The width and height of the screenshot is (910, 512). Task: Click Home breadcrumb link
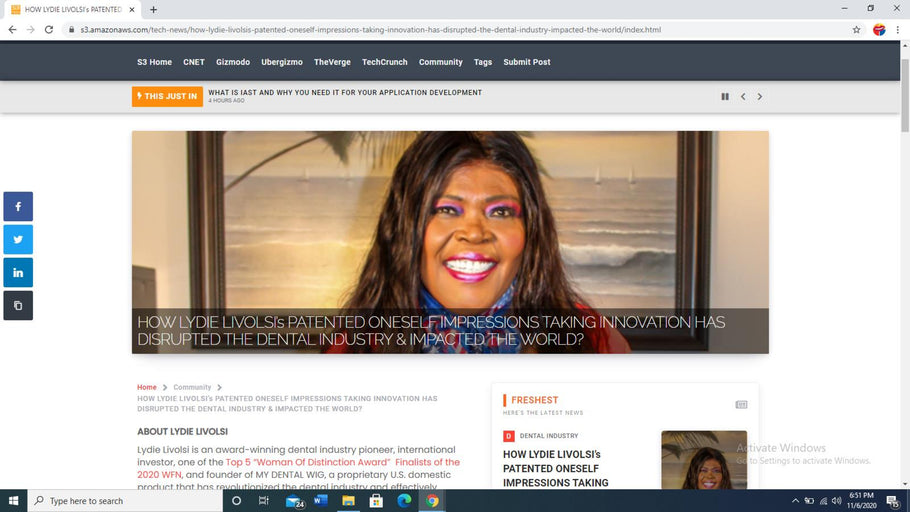tap(147, 387)
